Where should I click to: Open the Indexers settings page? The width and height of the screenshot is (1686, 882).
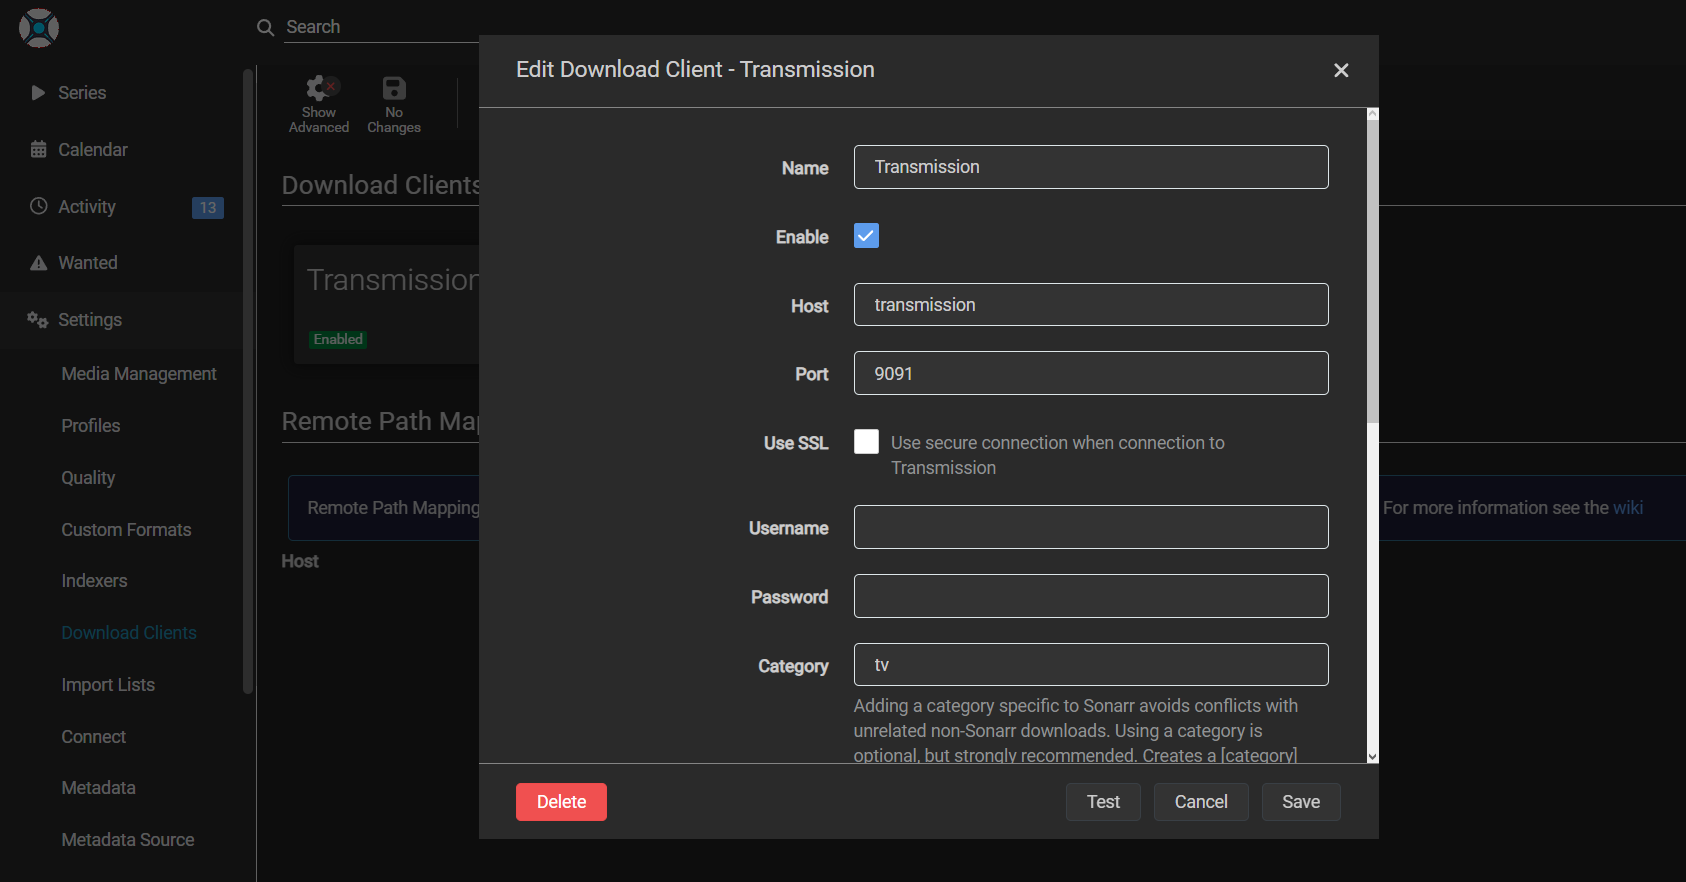point(94,581)
